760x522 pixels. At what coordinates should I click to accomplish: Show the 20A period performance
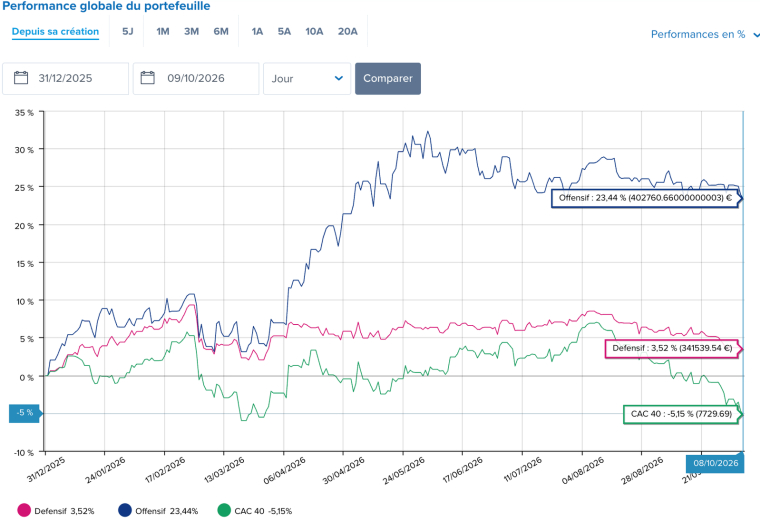pyautogui.click(x=348, y=32)
